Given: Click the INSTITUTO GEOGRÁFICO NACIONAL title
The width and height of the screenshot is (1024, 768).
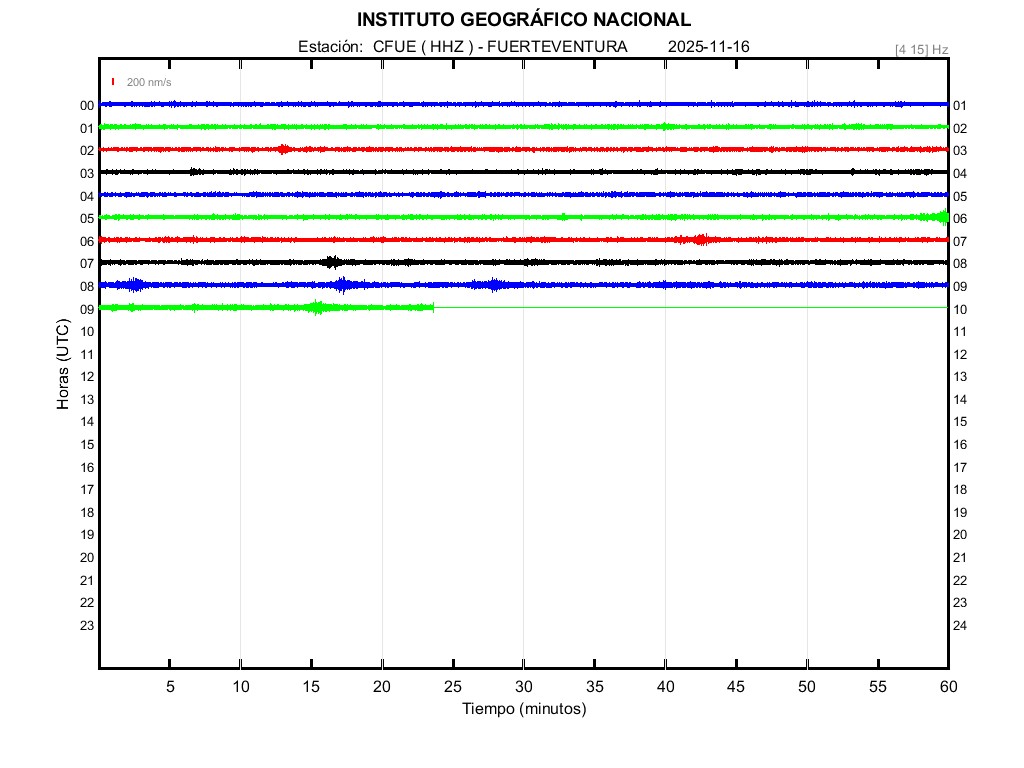Looking at the screenshot, I should (x=523, y=20).
